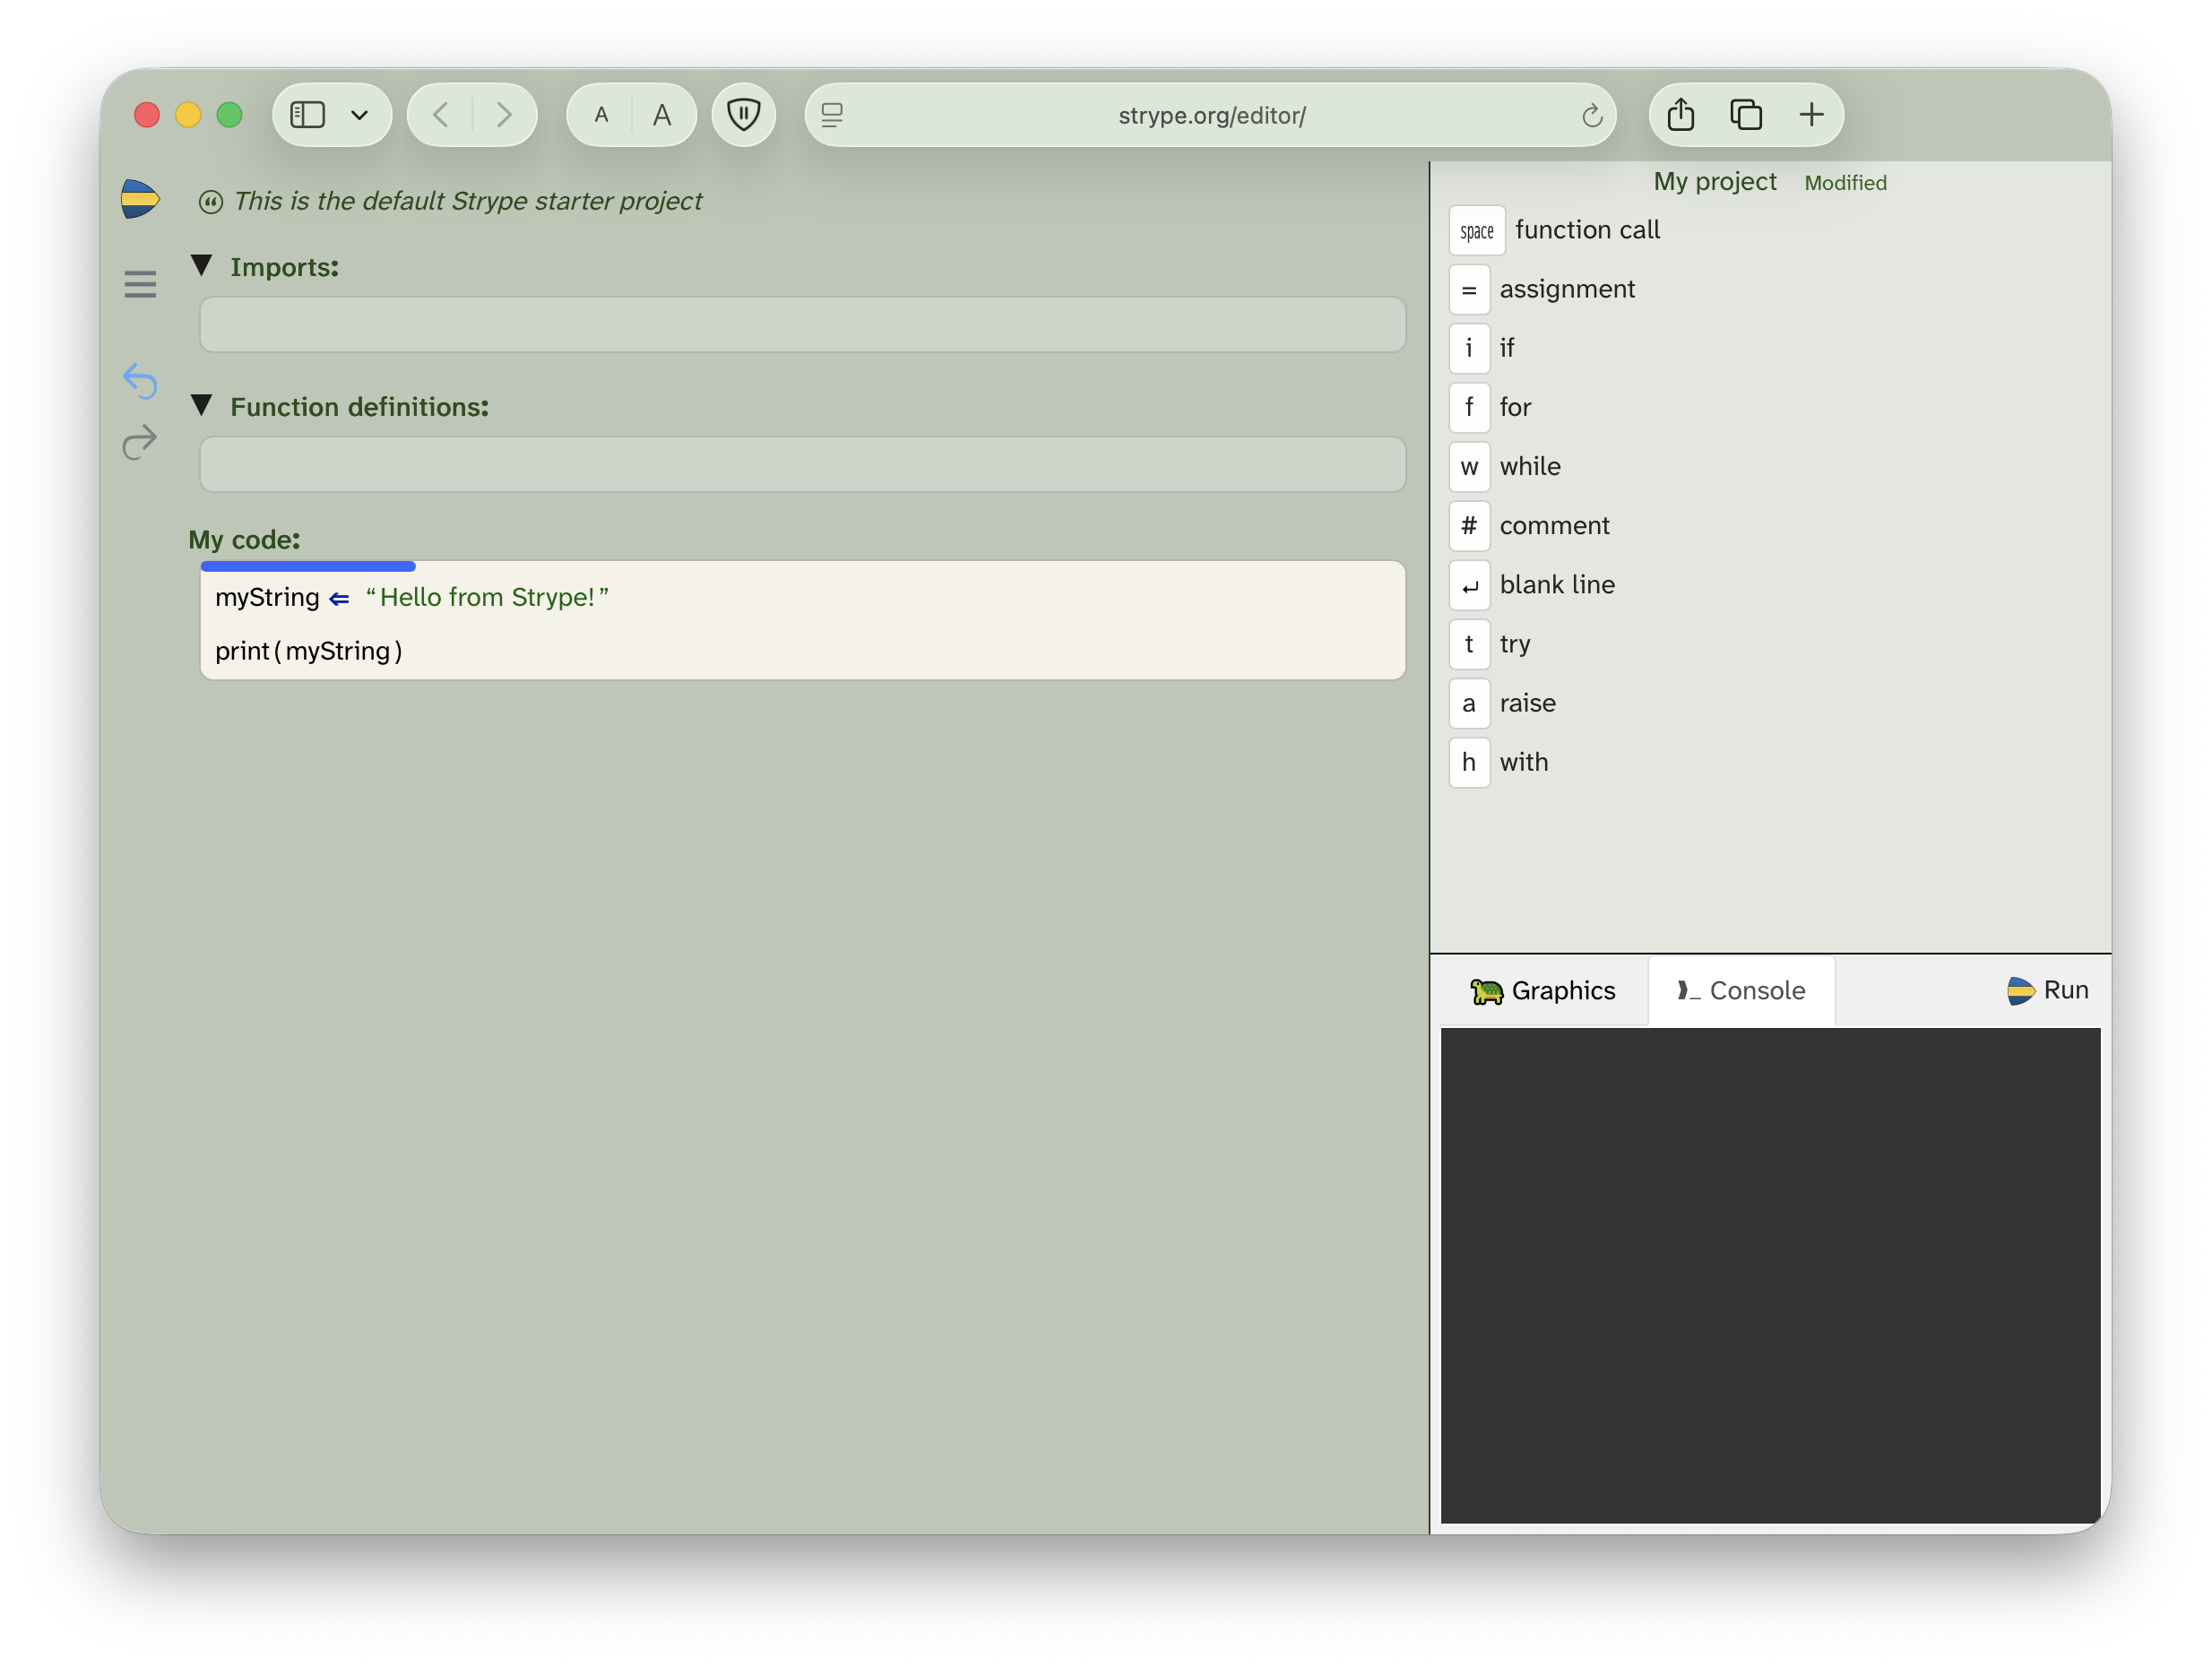Viewport: 2212px width, 1667px height.
Task: Click the My code heading
Action: (x=244, y=539)
